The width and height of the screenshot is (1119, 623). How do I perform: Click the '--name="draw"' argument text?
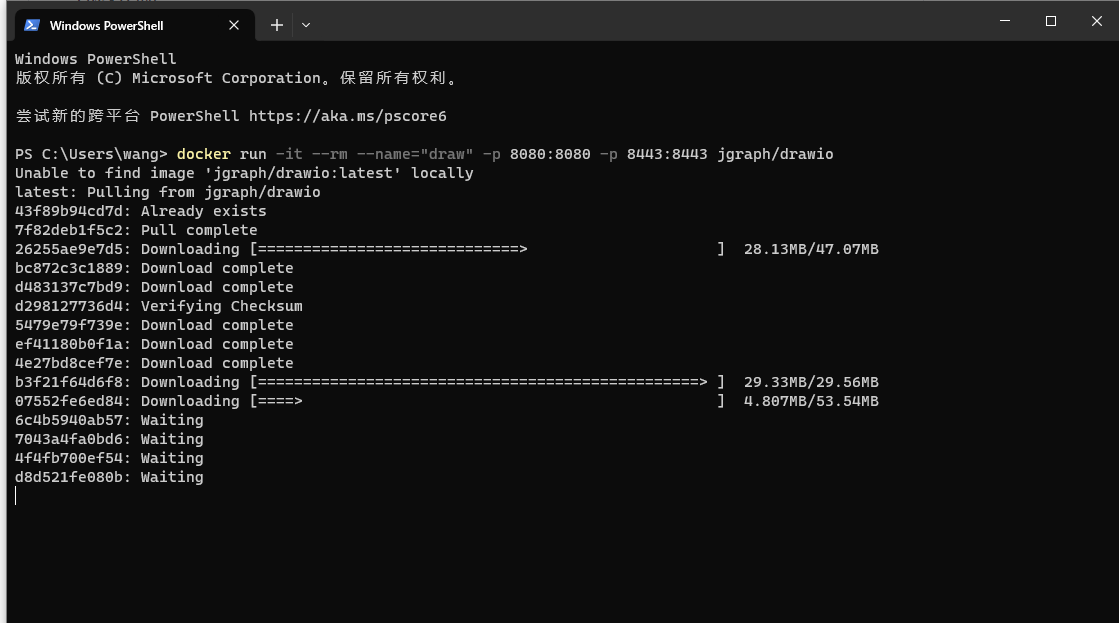point(415,154)
